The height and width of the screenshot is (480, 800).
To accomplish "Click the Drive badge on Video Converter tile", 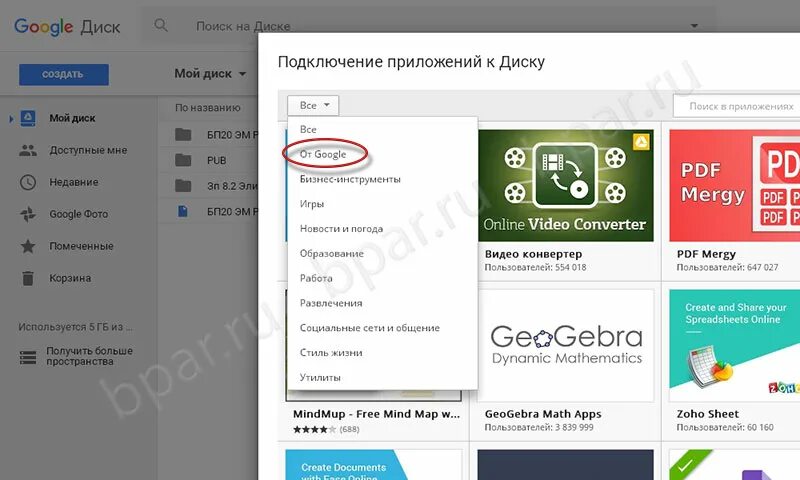I will click(641, 142).
